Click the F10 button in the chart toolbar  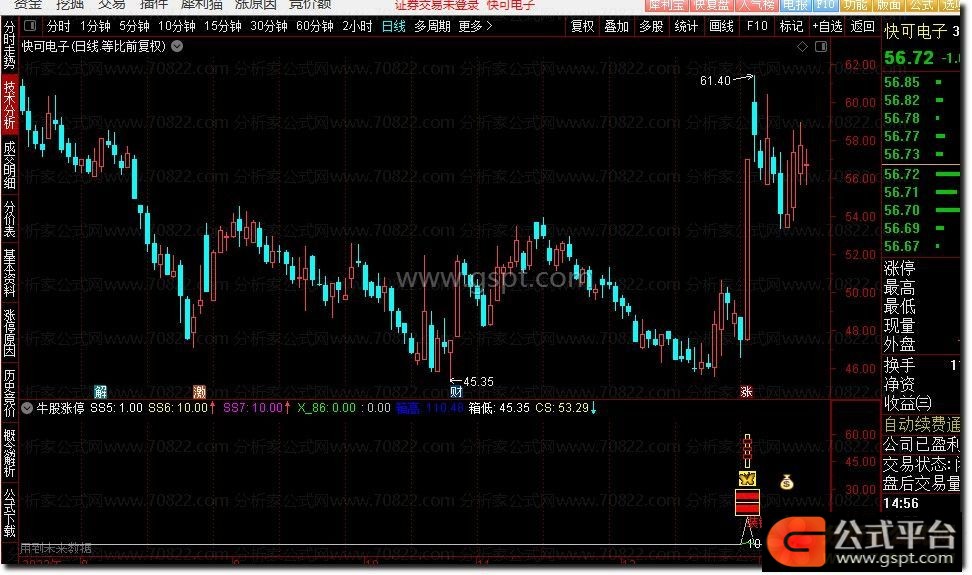pos(757,26)
